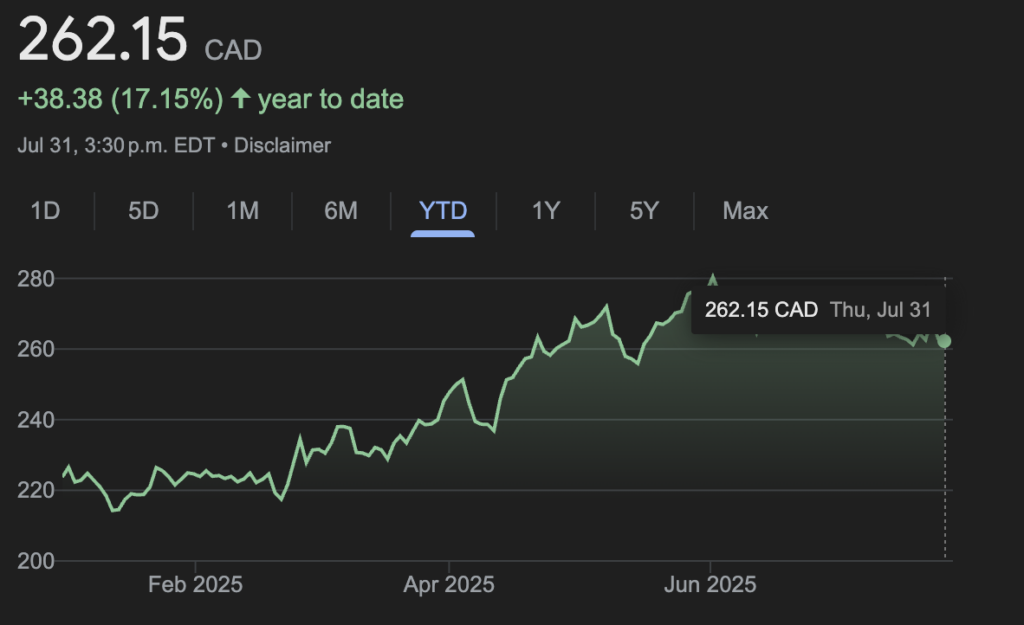This screenshot has width=1024, height=625.
Task: Switch chart to 1Y view
Action: tap(545, 211)
